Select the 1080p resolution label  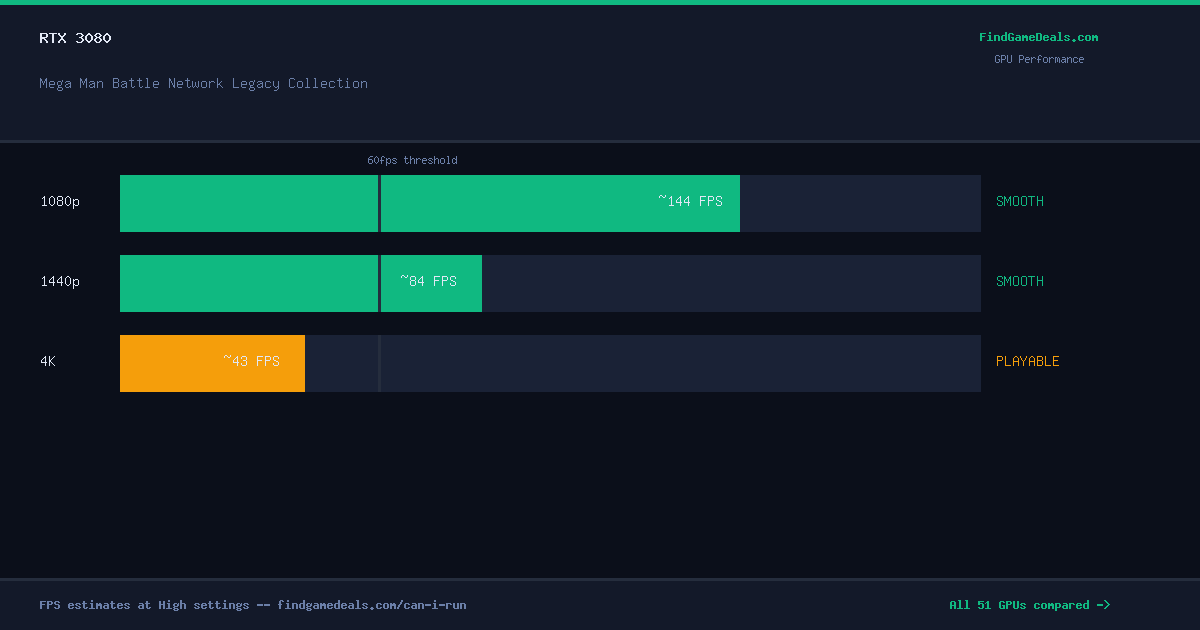[60, 201]
